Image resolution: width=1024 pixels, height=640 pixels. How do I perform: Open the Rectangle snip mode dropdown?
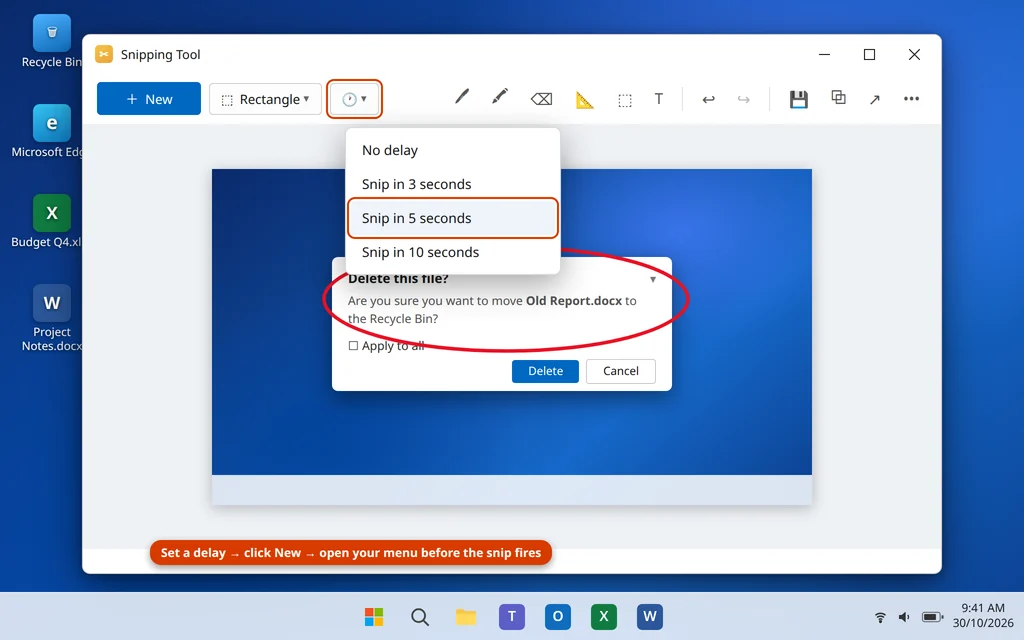[265, 99]
